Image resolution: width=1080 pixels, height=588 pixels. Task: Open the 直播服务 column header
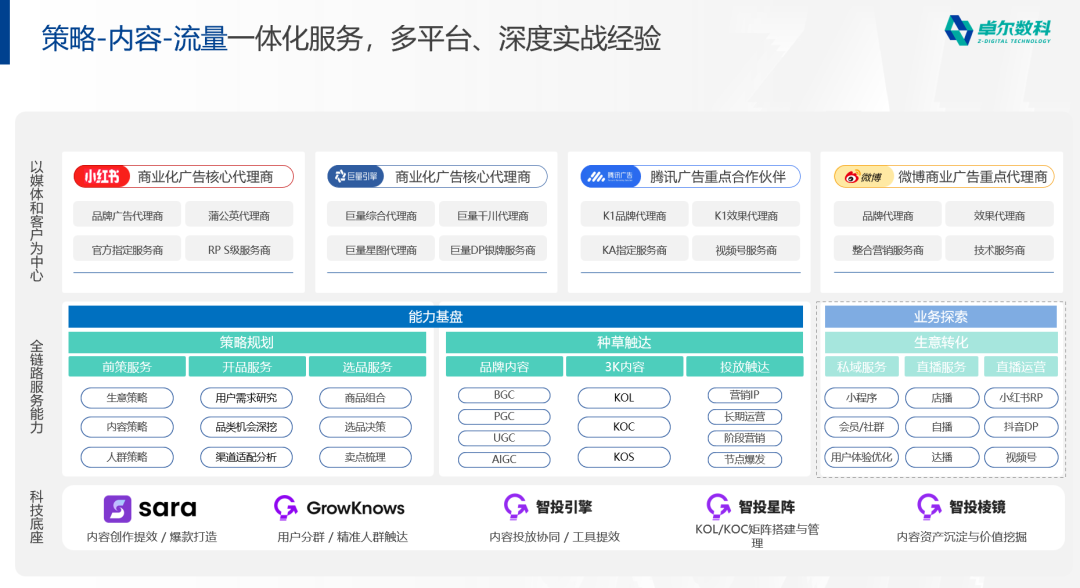(x=941, y=367)
